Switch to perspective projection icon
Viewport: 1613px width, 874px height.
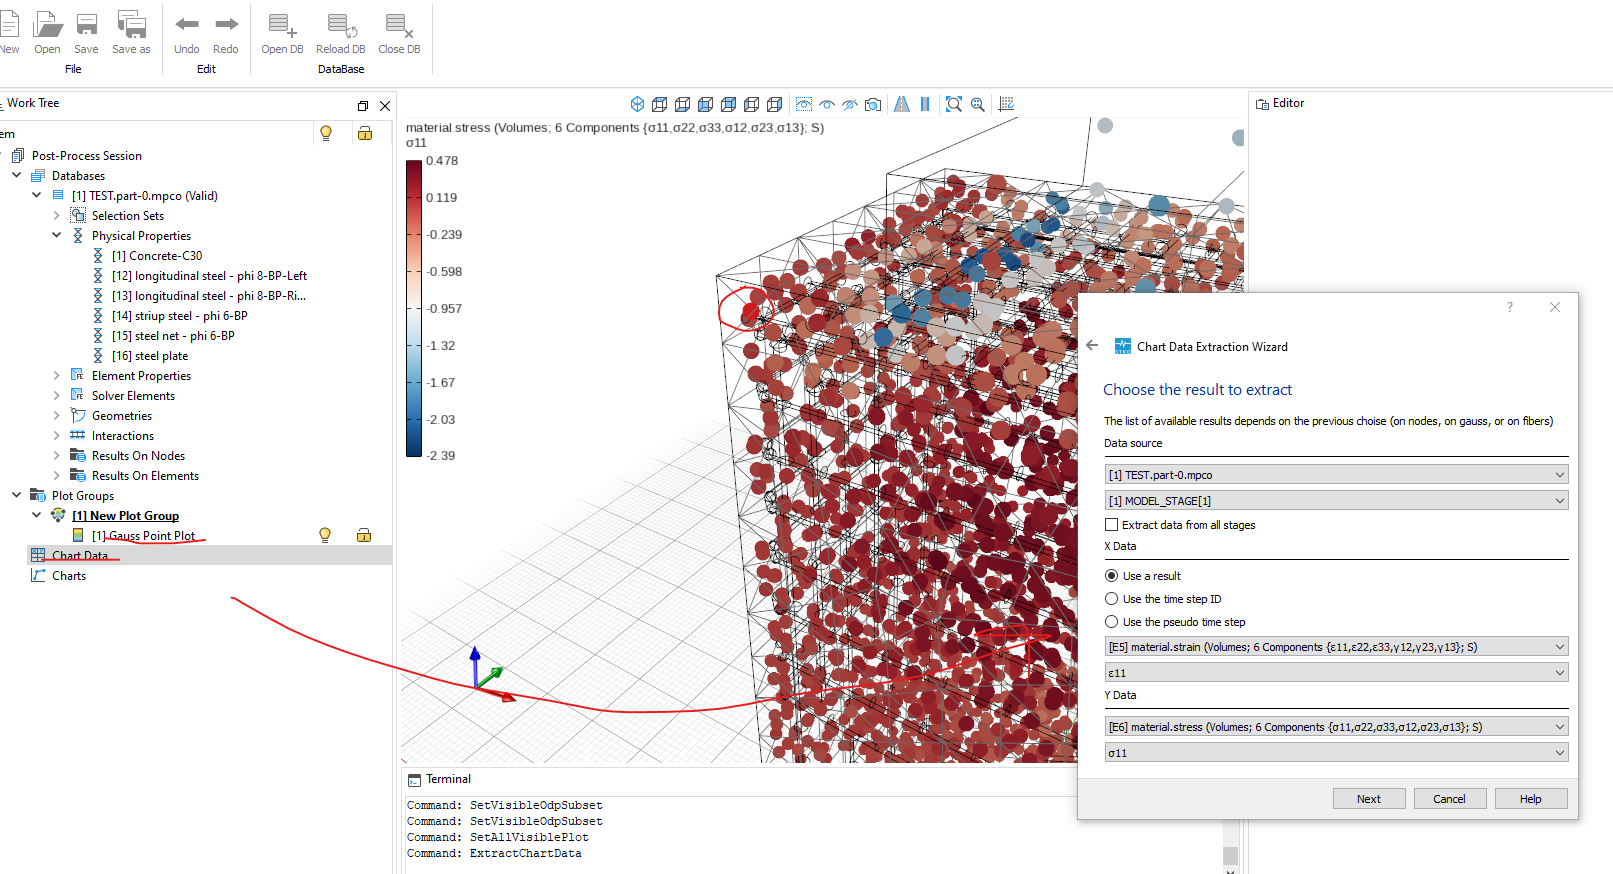(x=902, y=104)
